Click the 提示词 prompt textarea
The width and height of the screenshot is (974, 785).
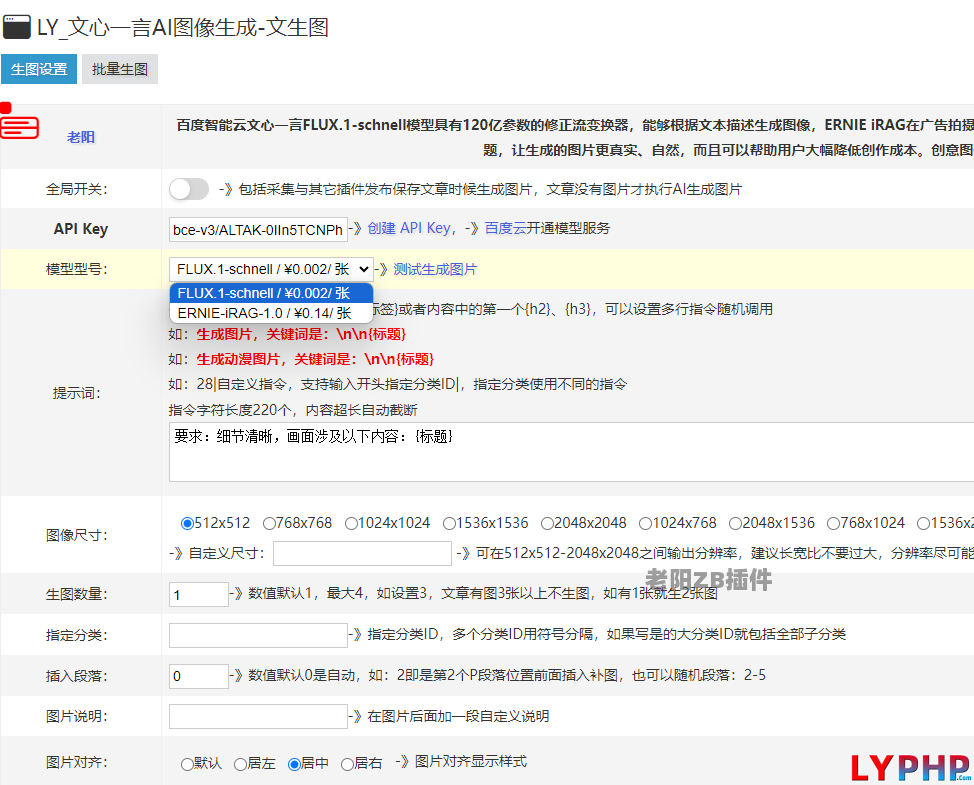pos(571,452)
